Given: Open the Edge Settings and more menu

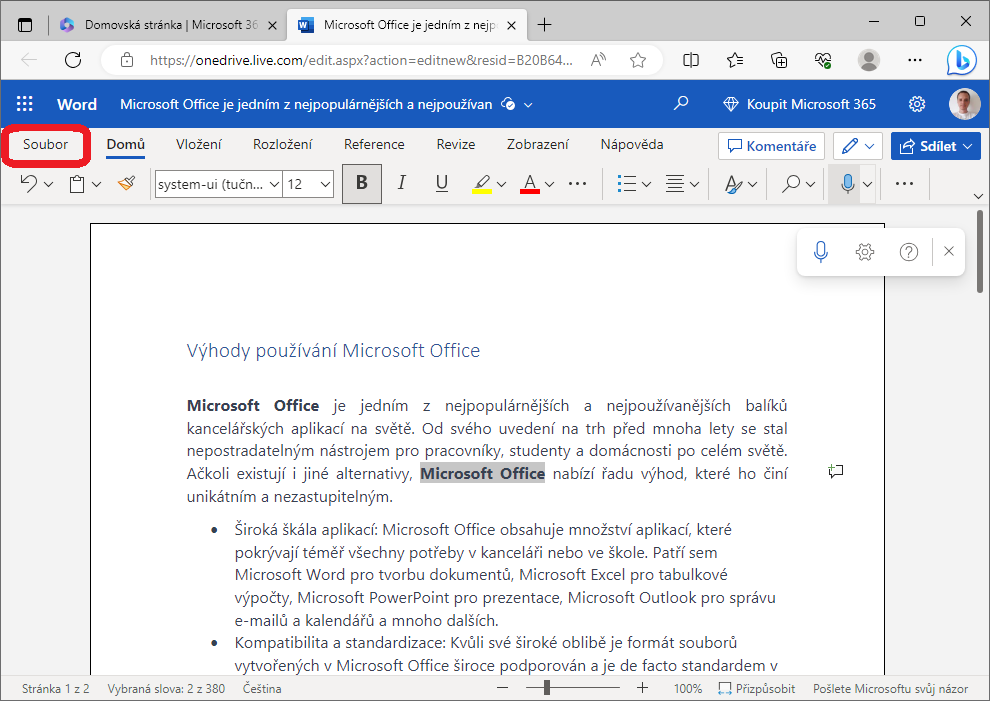Looking at the screenshot, I should click(914, 60).
